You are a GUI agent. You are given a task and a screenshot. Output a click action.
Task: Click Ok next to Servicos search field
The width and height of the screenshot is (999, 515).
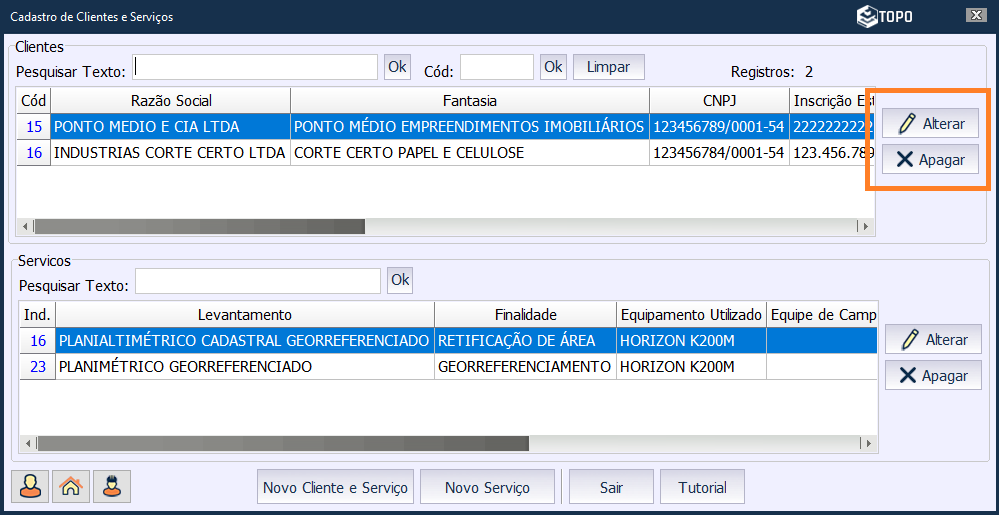400,280
